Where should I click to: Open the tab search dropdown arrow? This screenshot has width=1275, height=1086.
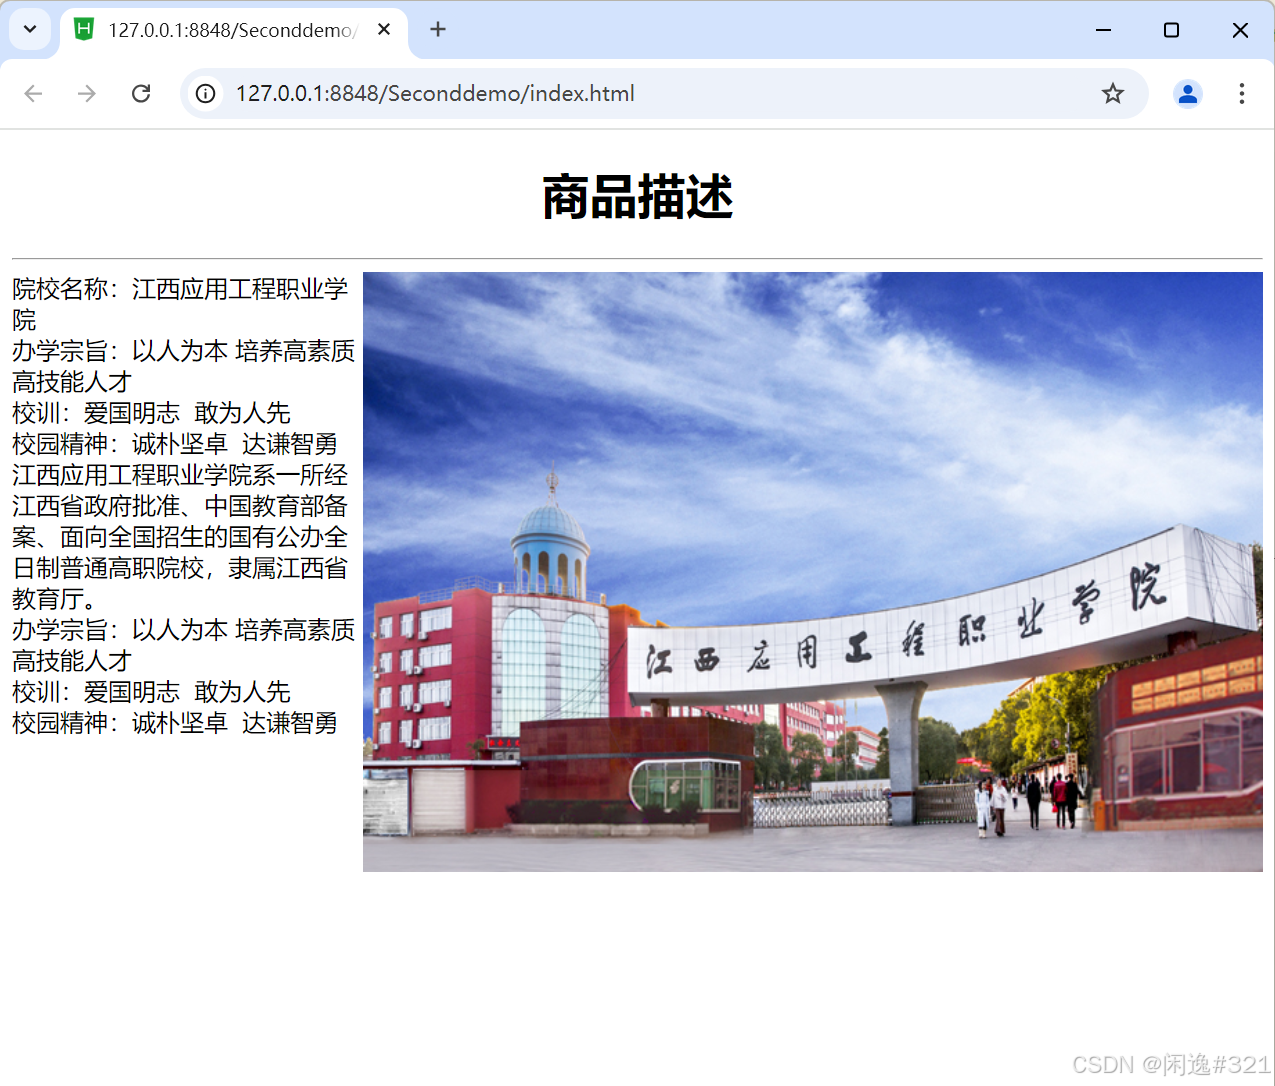point(30,29)
